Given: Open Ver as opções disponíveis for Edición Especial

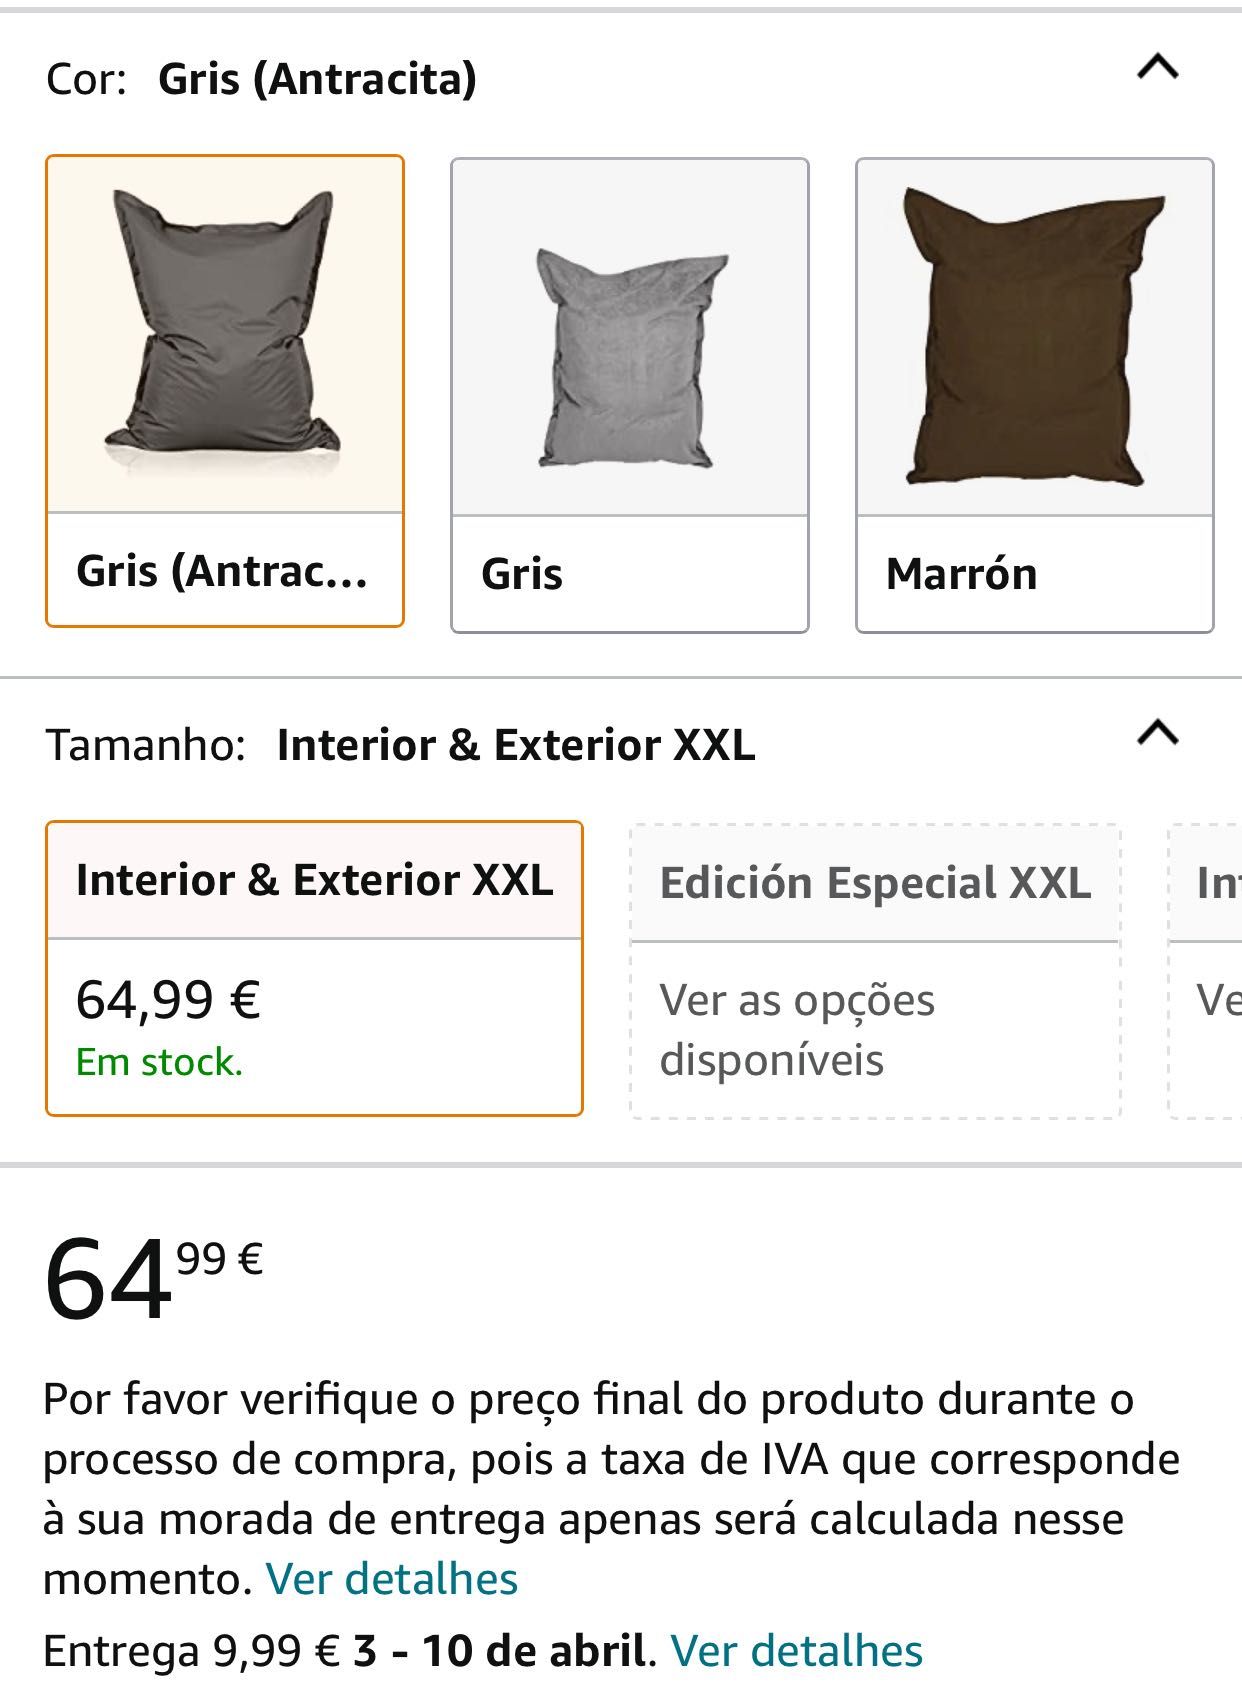Looking at the screenshot, I should tap(797, 1030).
